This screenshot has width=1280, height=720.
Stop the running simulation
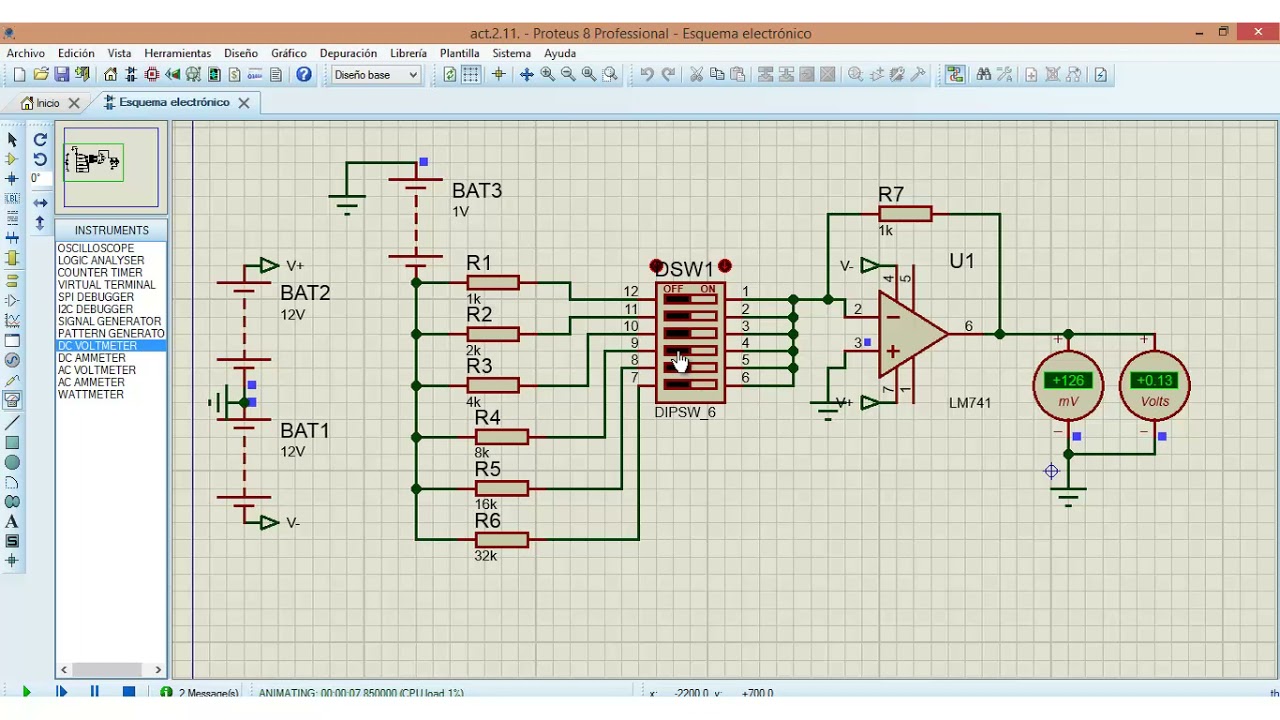point(129,692)
